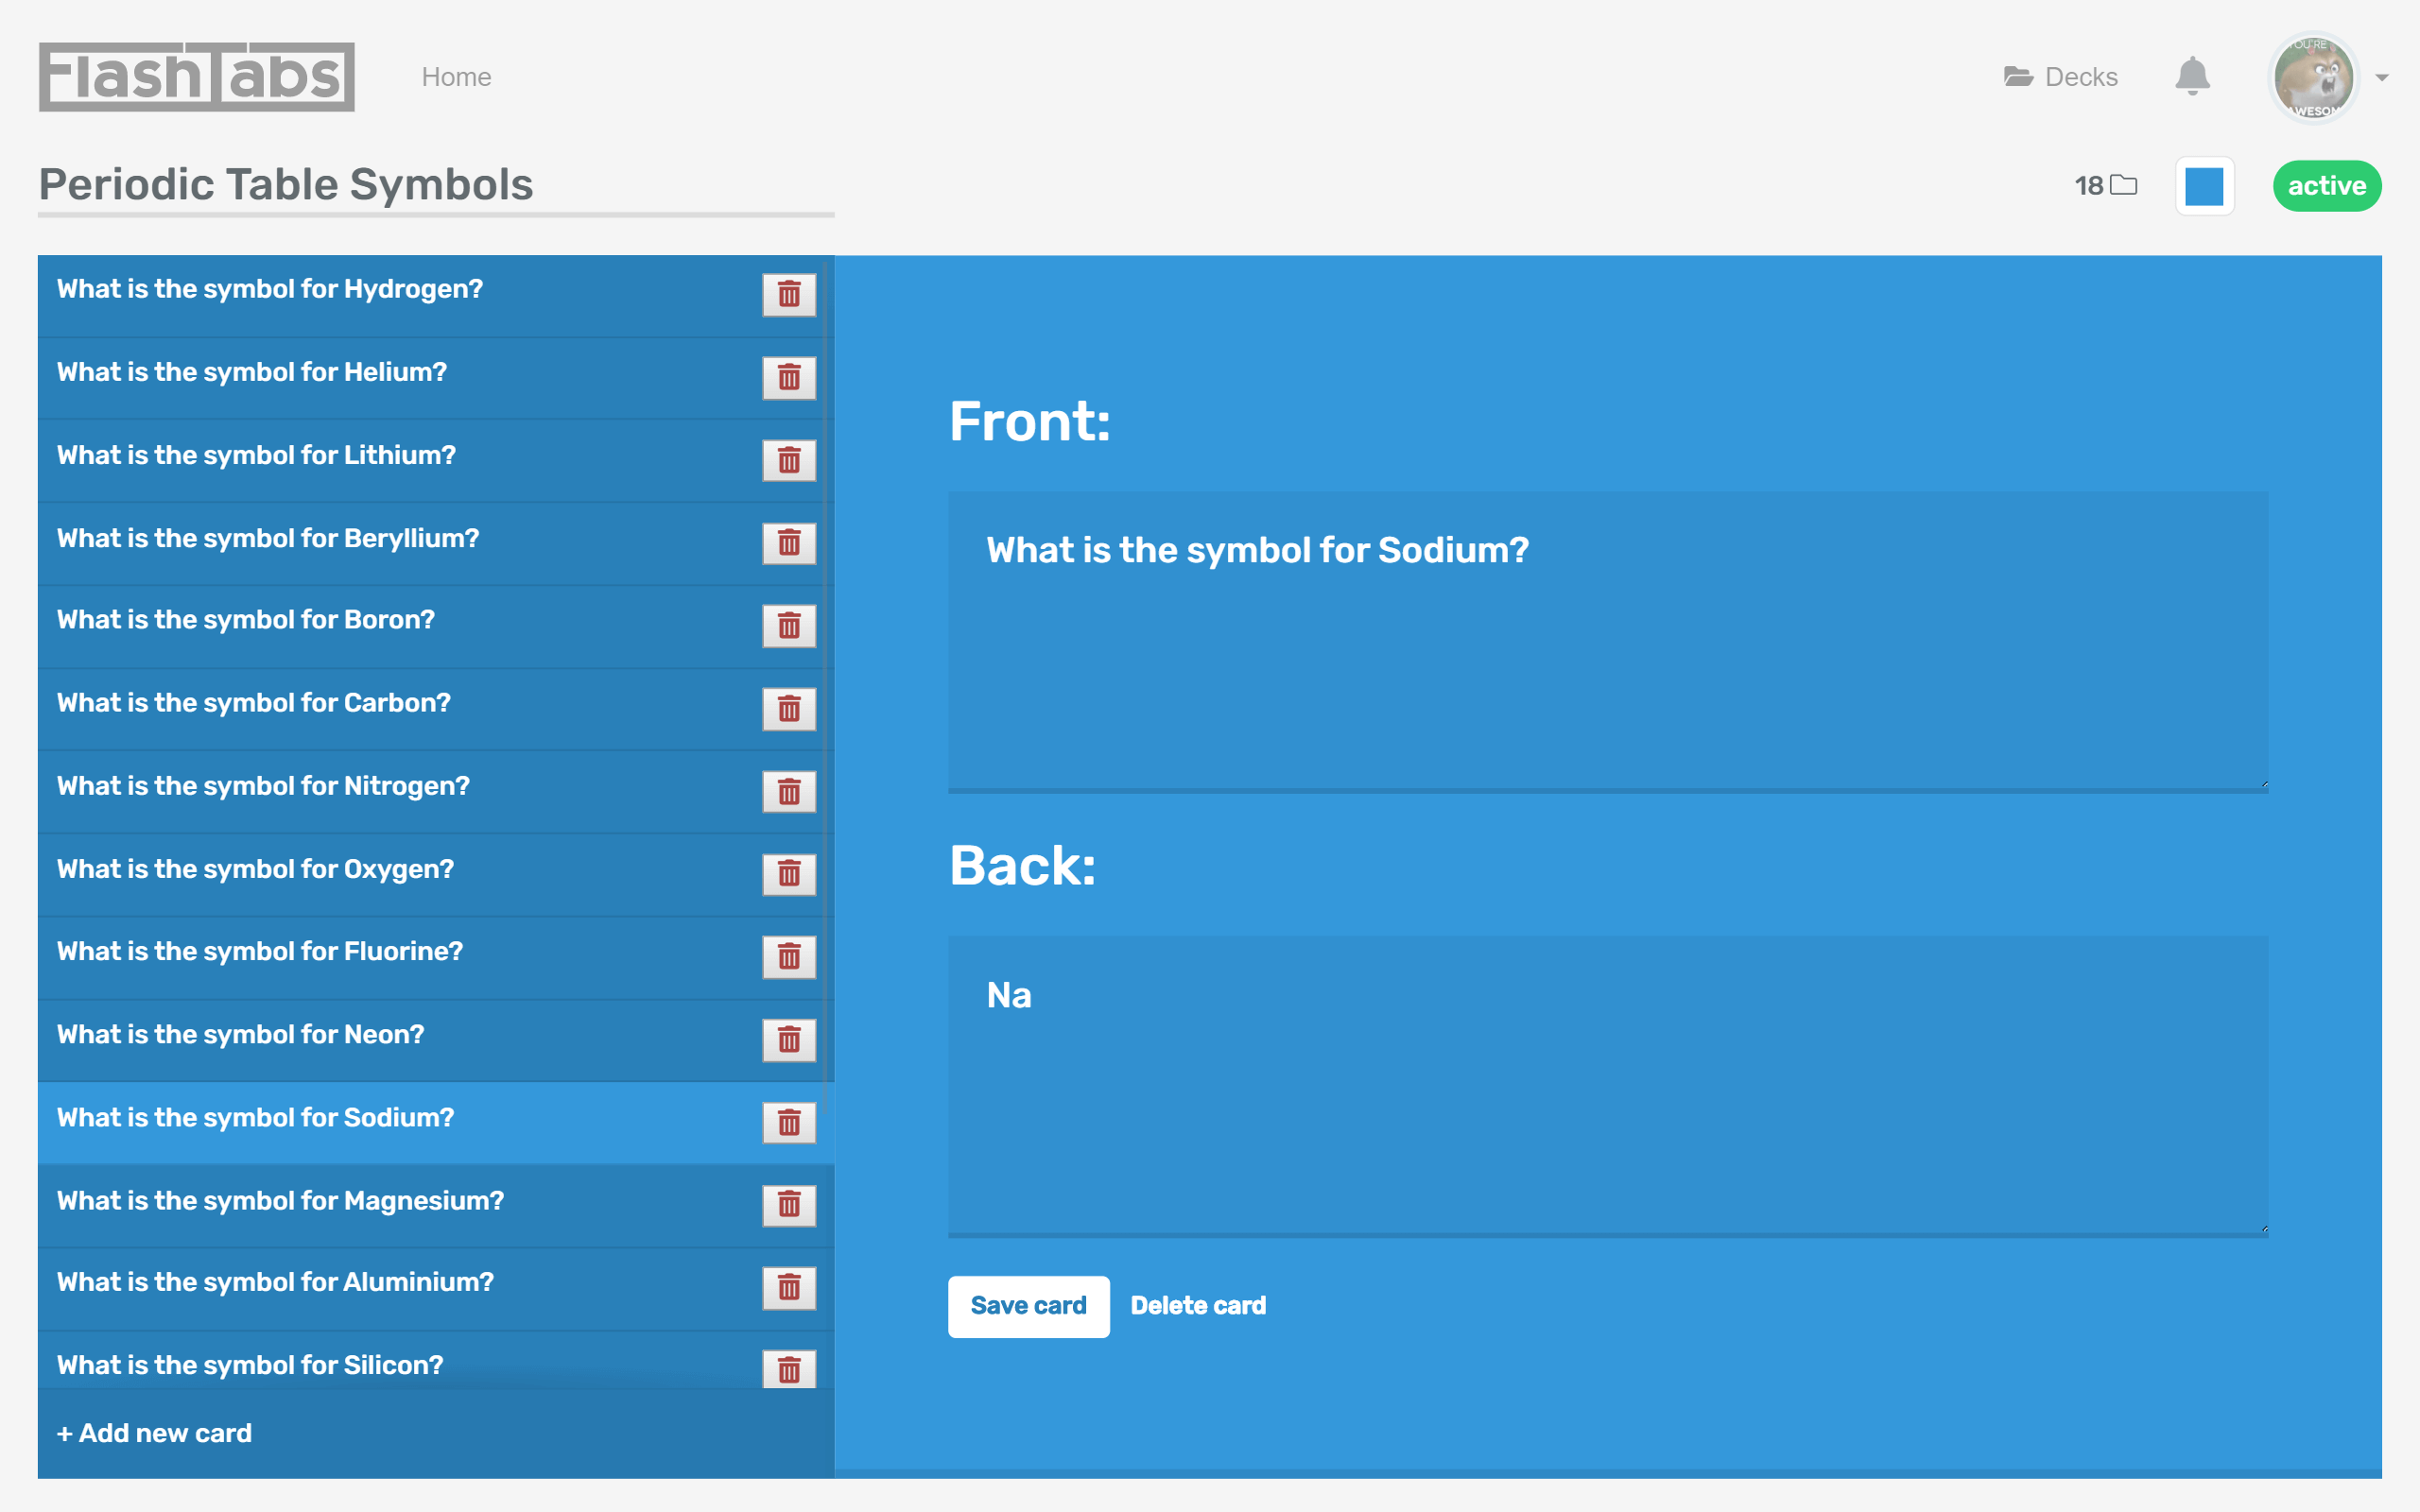Viewport: 2420px width, 1512px height.
Task: Open the user avatar menu
Action: [x=2314, y=77]
